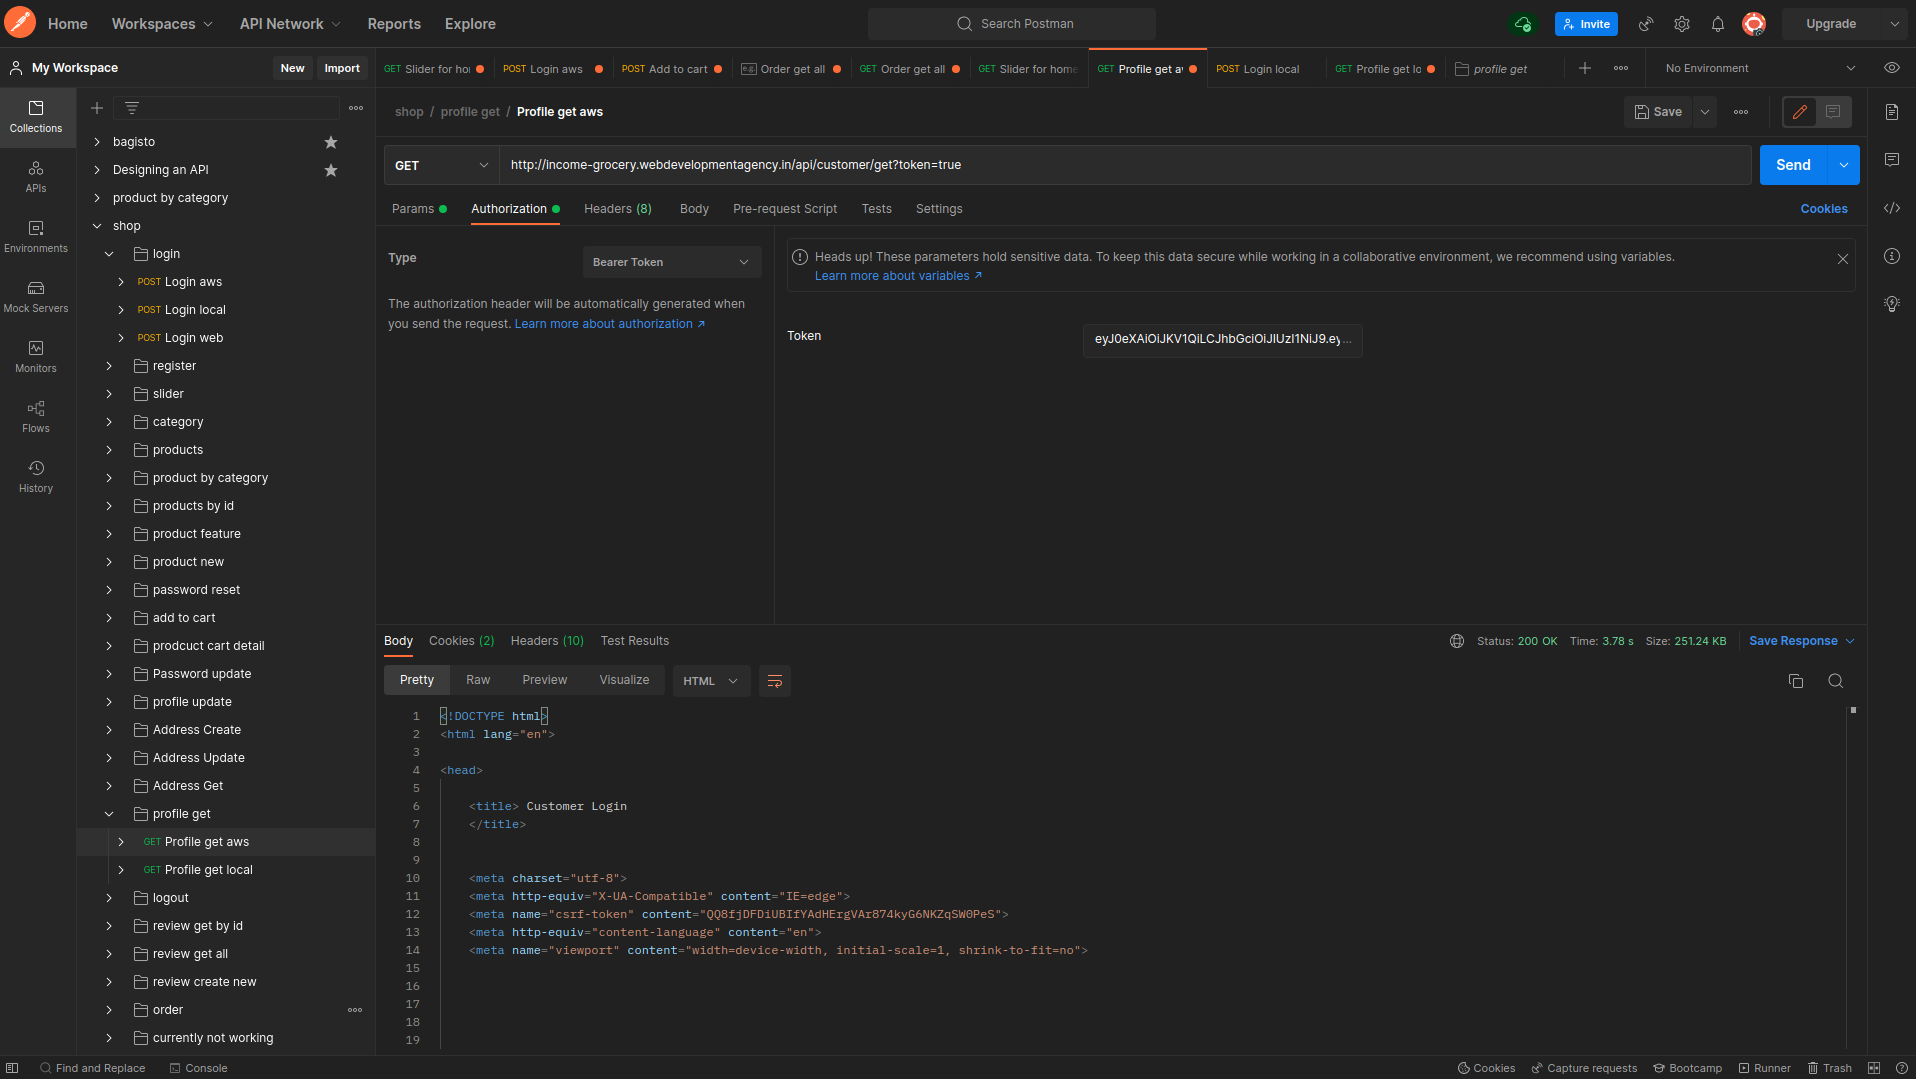Open the HTTP method GET dropdown

[x=441, y=165]
